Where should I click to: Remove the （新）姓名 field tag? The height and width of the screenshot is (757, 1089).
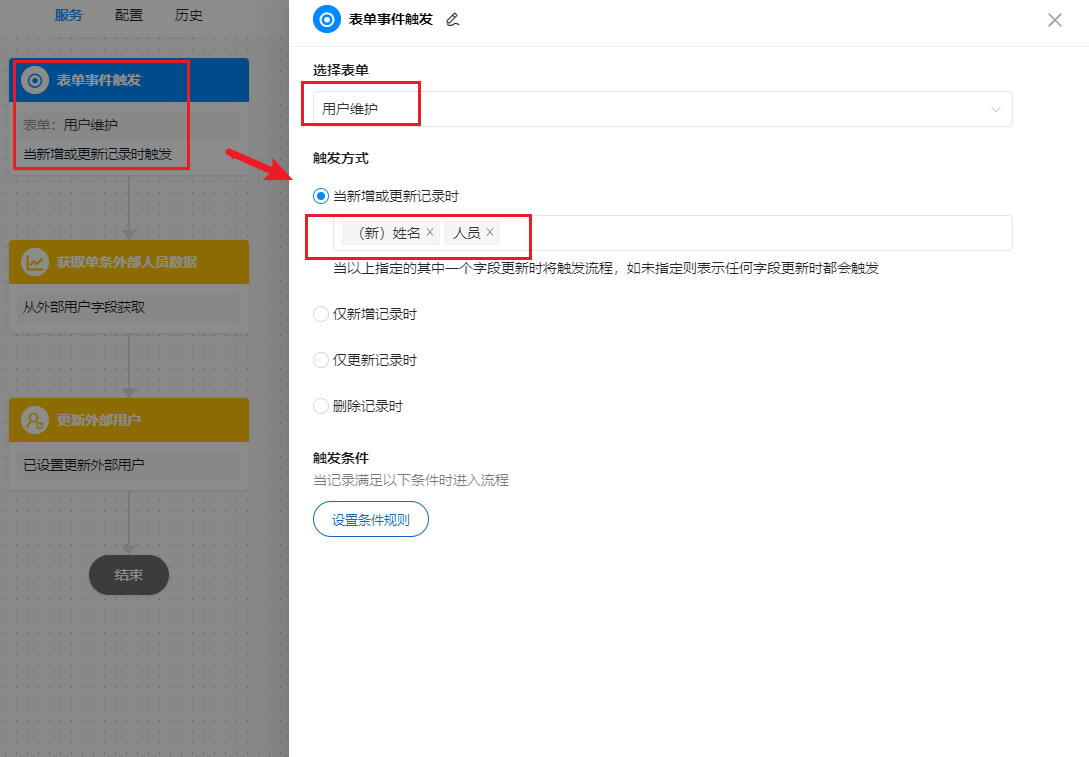[x=428, y=231]
